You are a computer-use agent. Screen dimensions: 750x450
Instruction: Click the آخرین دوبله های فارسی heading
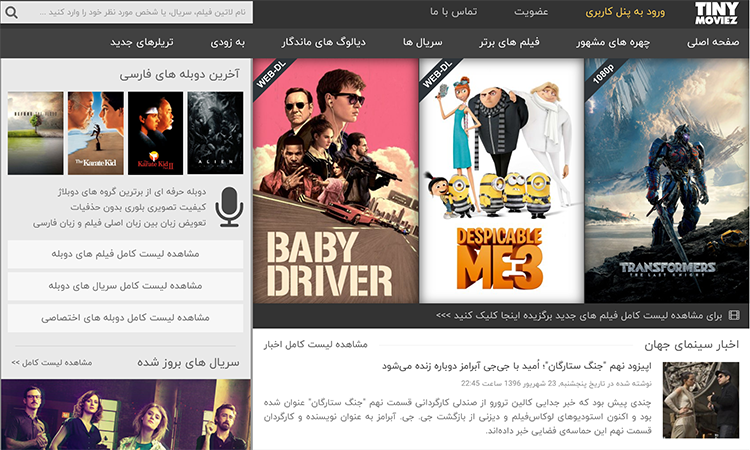click(x=179, y=74)
